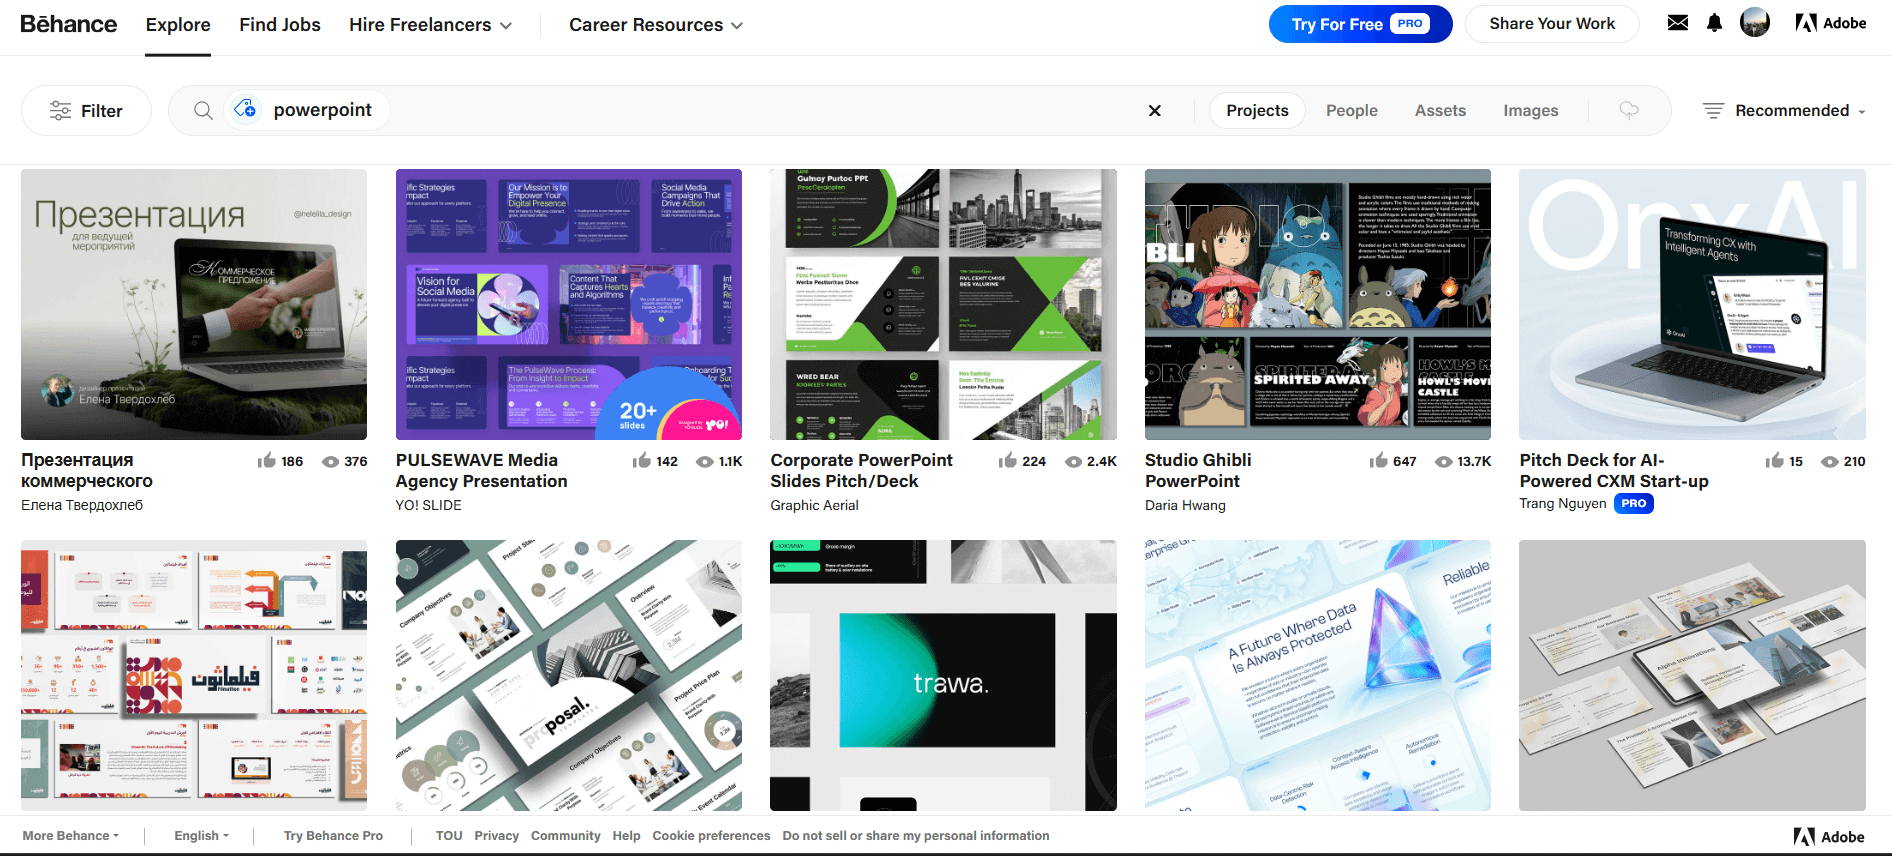Like Corporate PowerPoint Slides thumbs-up icon
1892x856 pixels.
[x=1008, y=460]
